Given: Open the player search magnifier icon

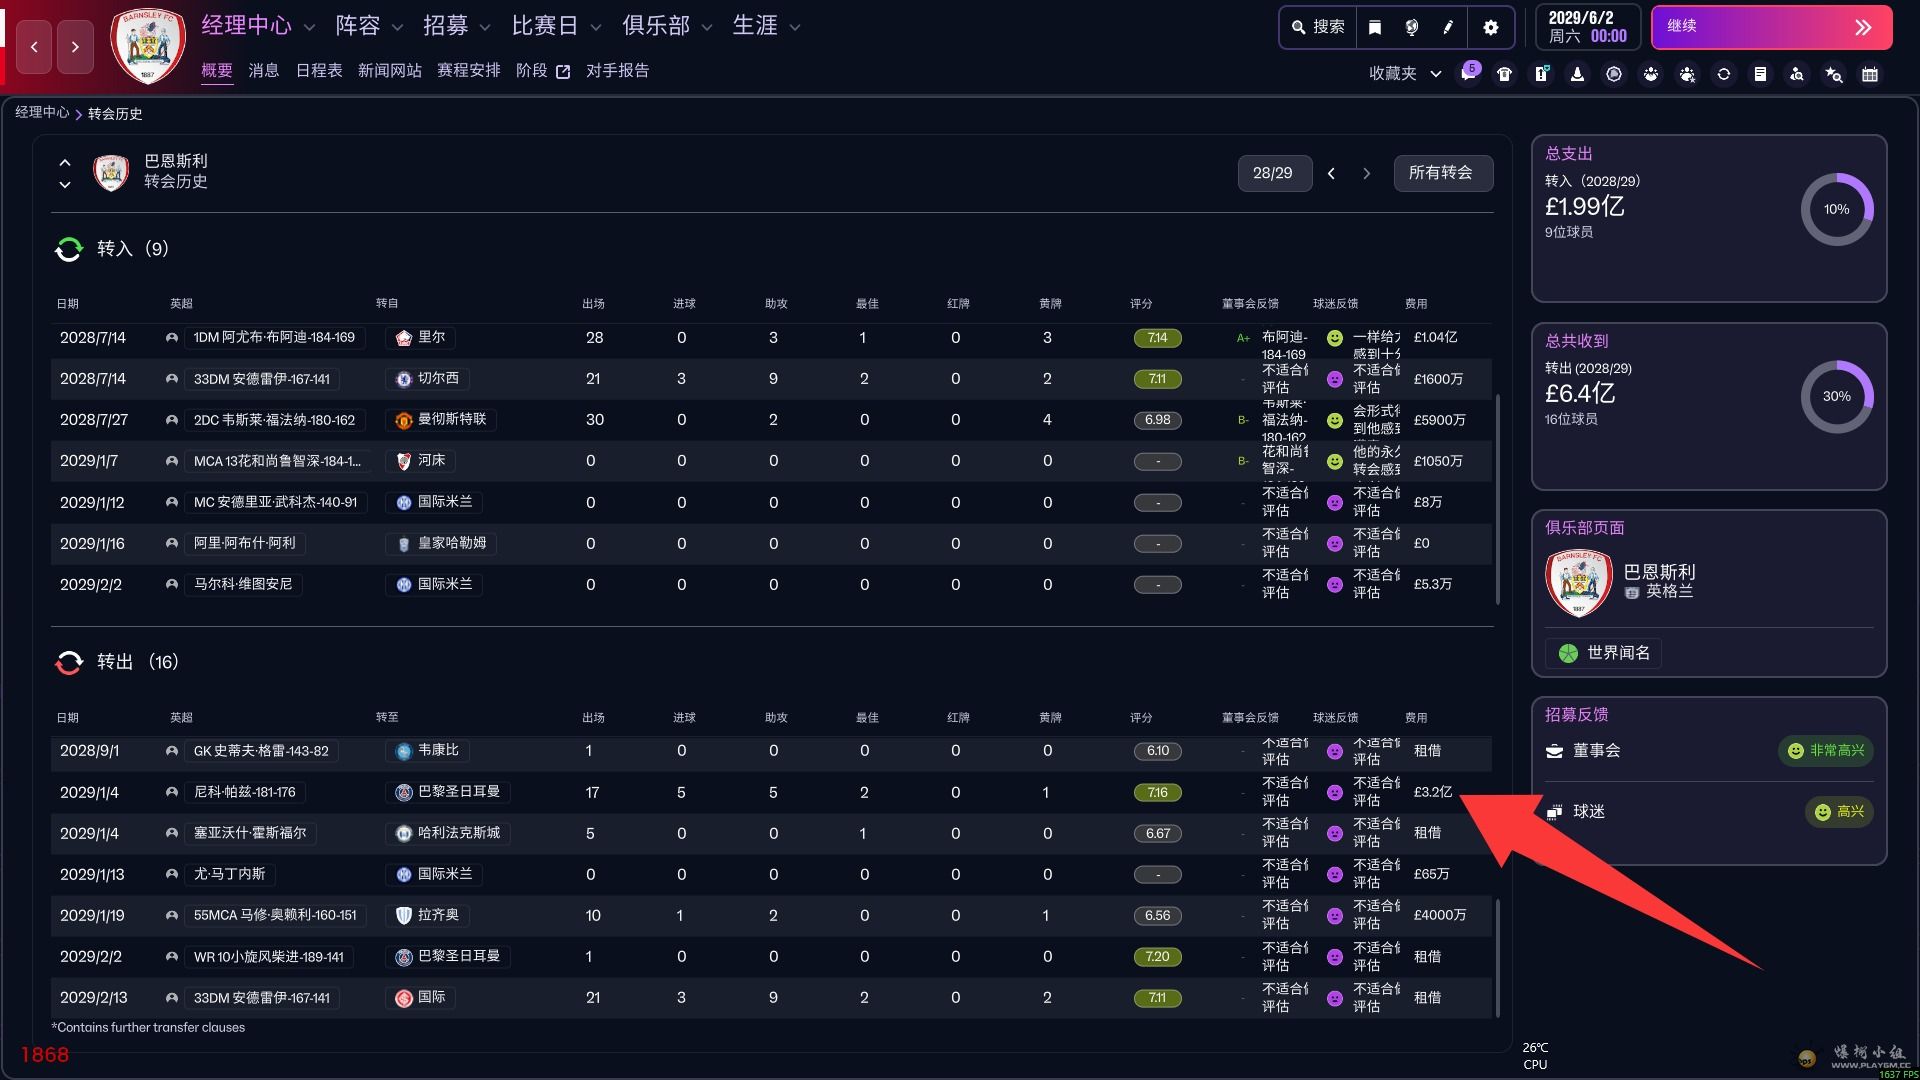Looking at the screenshot, I should (1798, 74).
